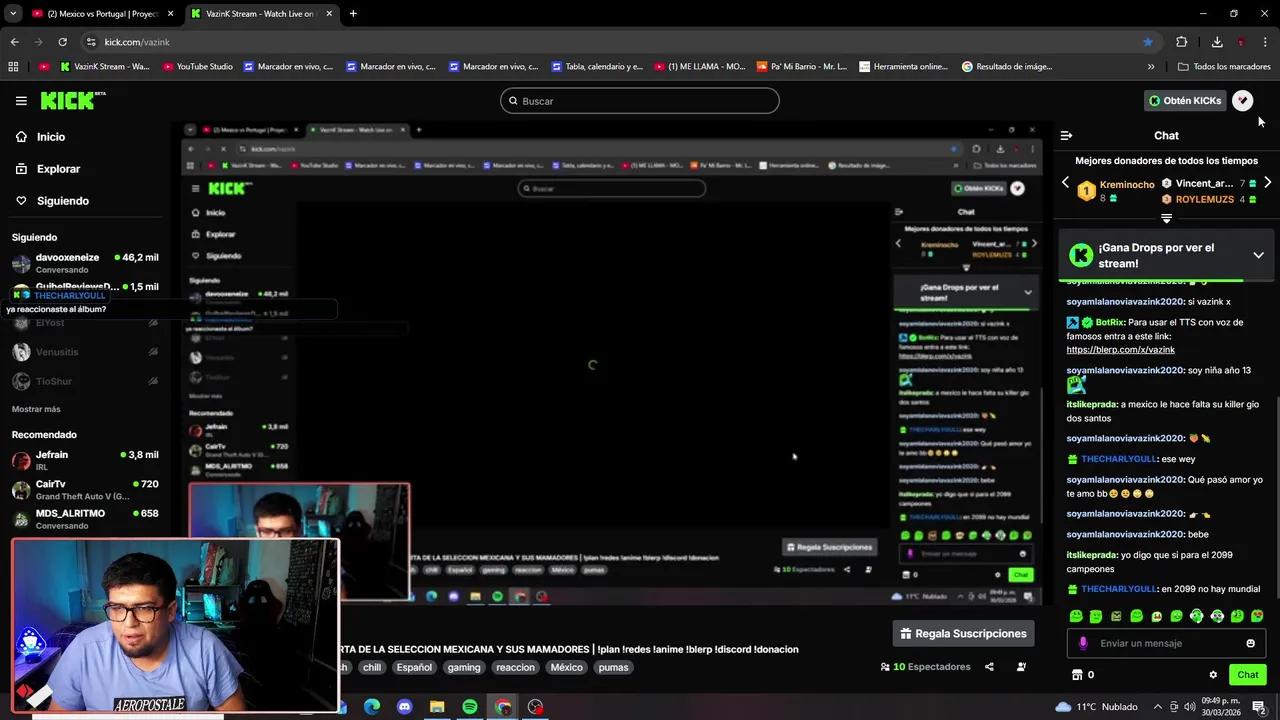Open blerp.com link in chat
Screen dimensions: 1280x720
coord(1120,350)
